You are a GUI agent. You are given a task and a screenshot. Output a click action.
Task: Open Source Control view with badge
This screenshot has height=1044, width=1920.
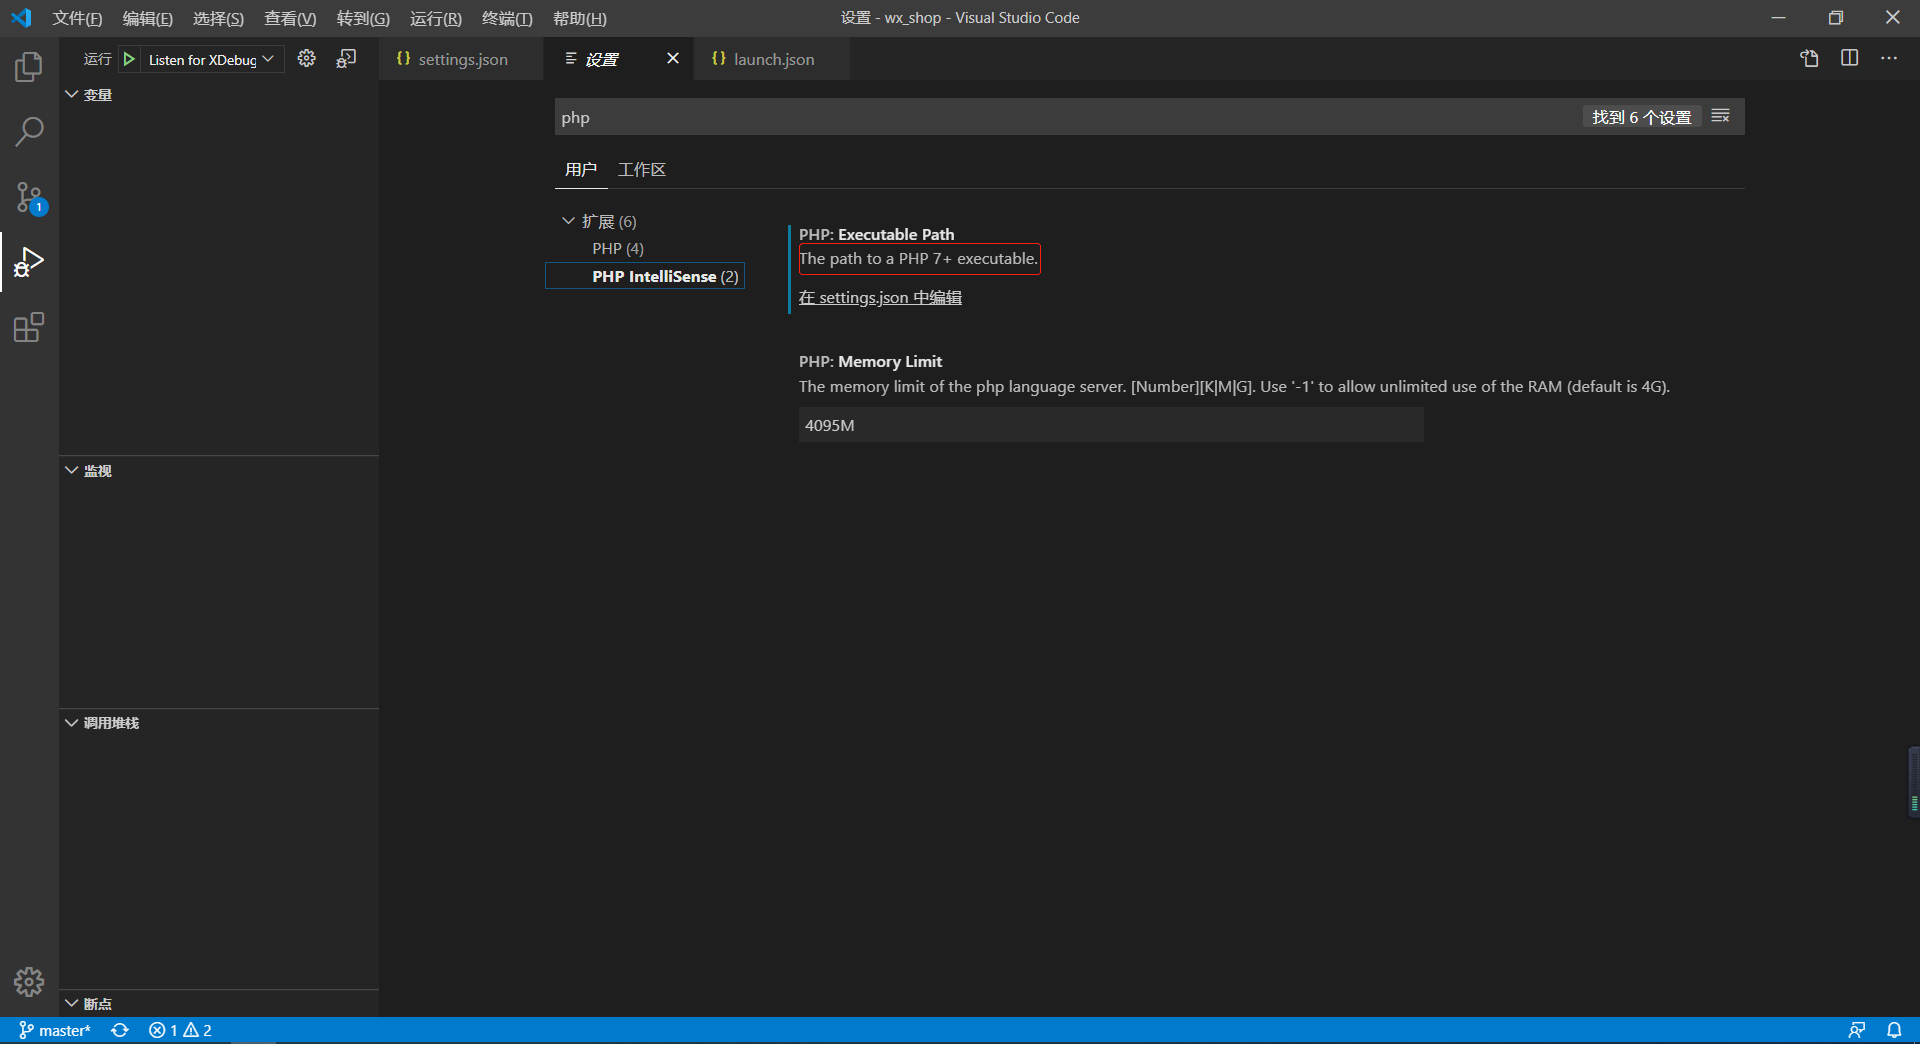[x=29, y=197]
